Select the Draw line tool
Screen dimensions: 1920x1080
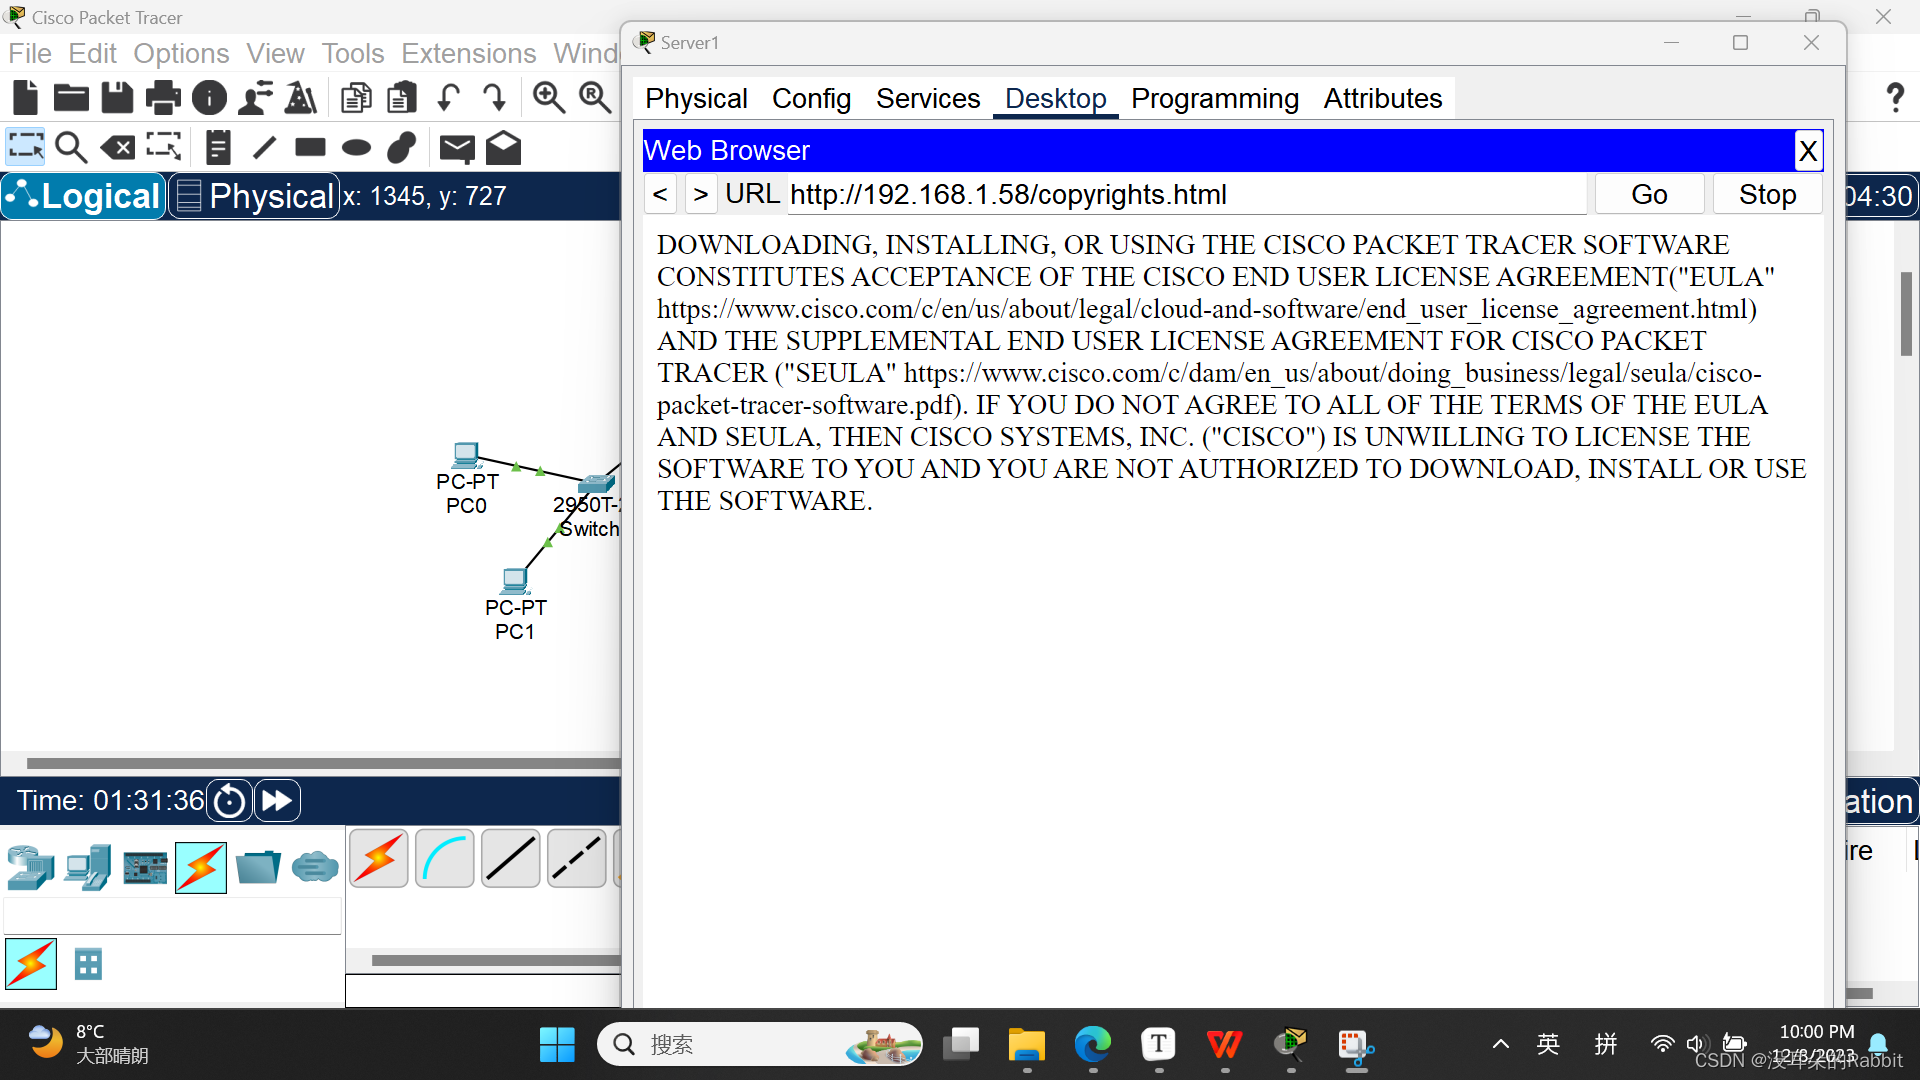264,147
